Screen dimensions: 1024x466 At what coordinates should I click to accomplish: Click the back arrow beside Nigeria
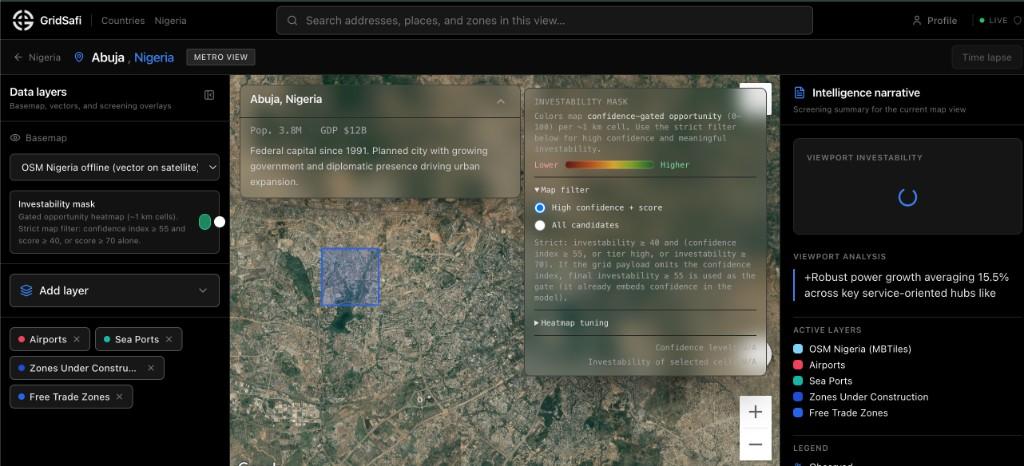[x=18, y=57]
